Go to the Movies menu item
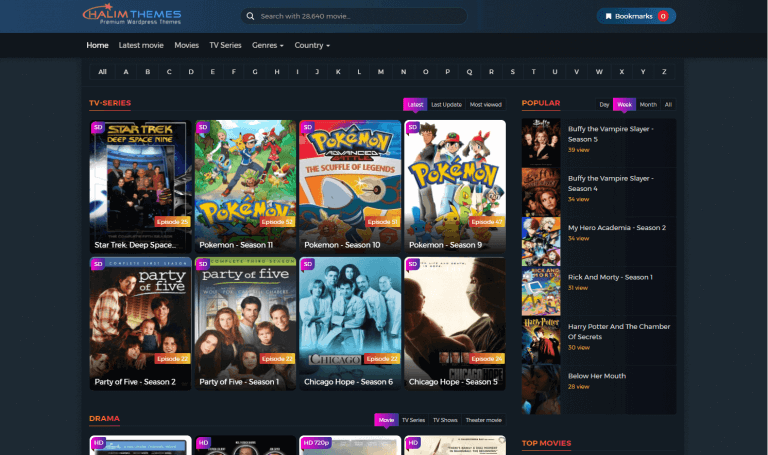 (187, 45)
